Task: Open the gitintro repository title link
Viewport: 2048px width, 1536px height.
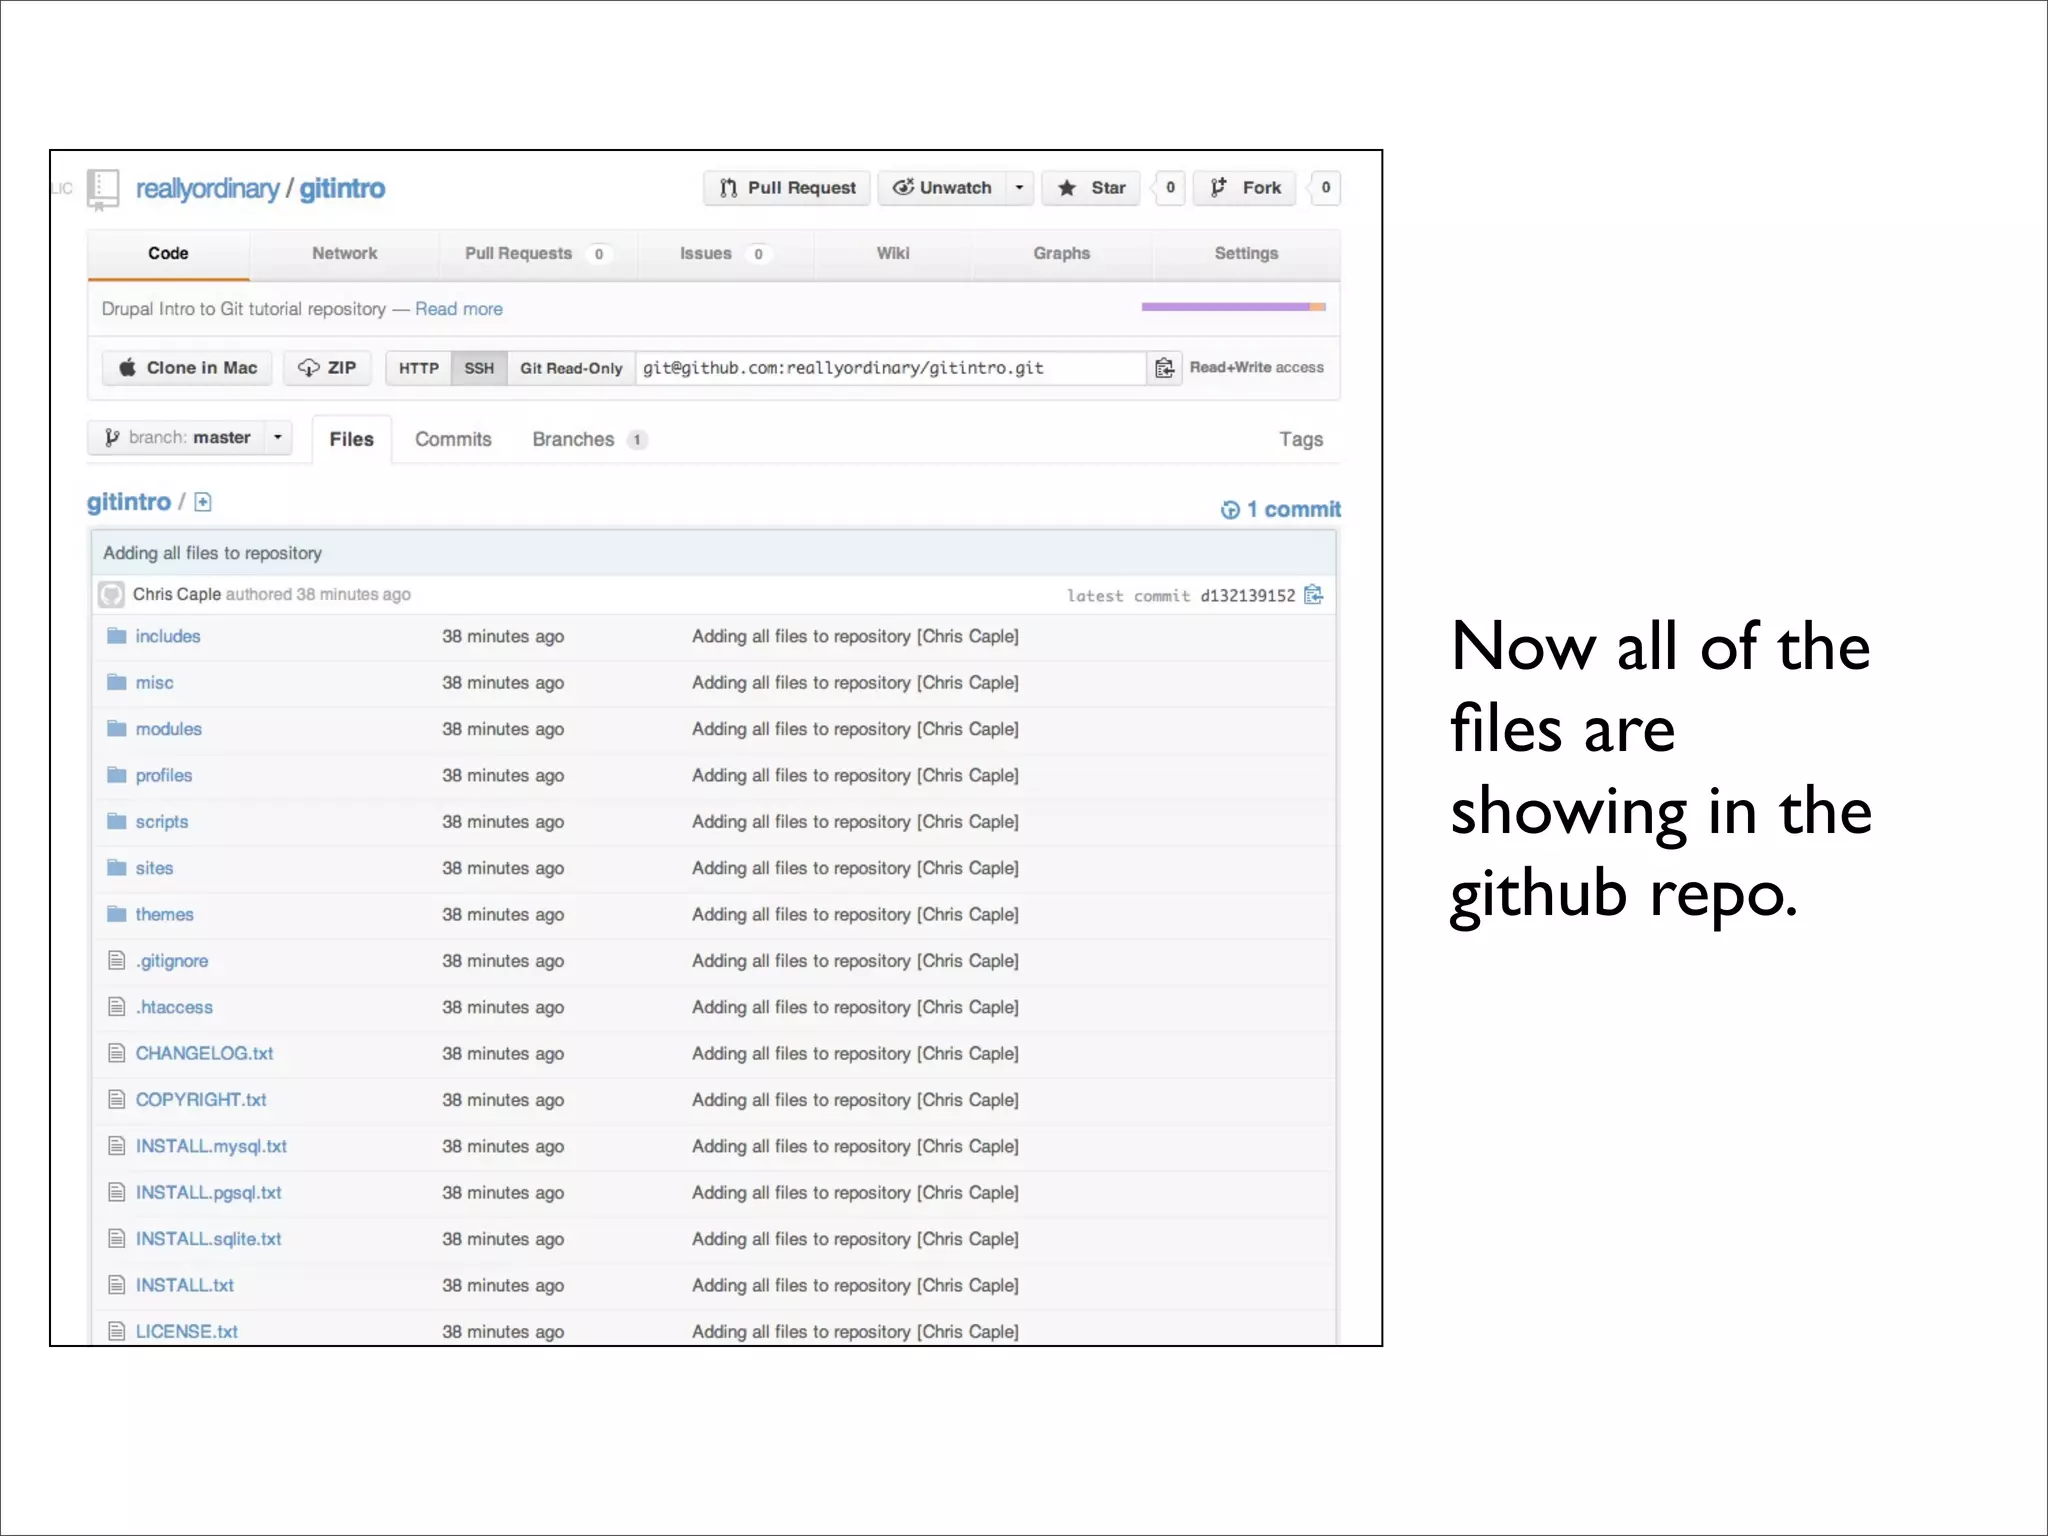Action: [x=342, y=189]
